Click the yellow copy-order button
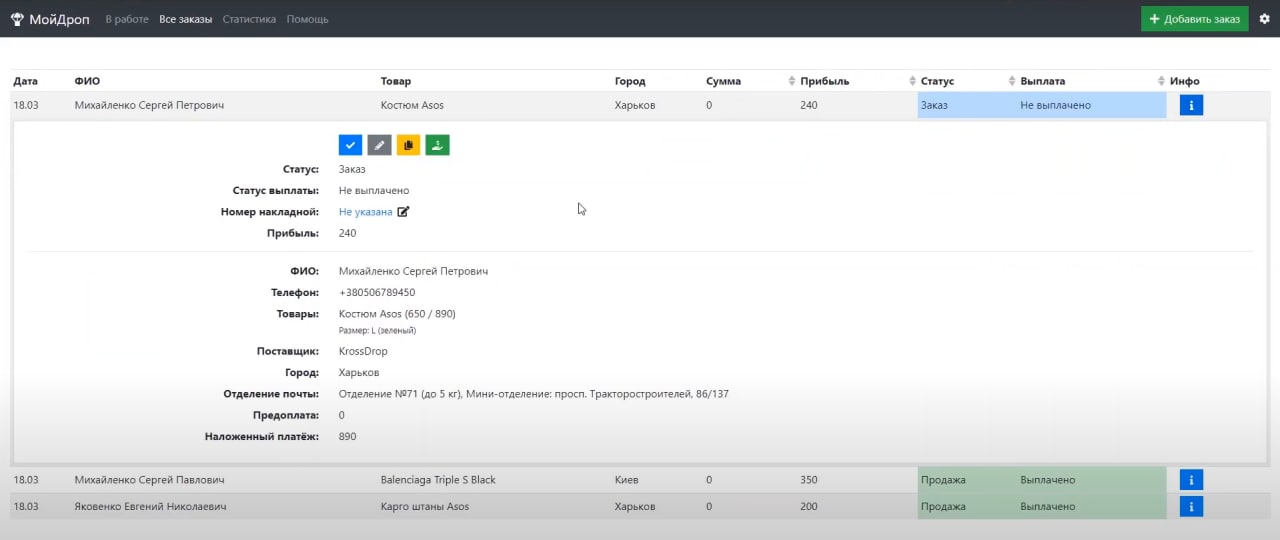The image size is (1280, 540). [x=408, y=145]
